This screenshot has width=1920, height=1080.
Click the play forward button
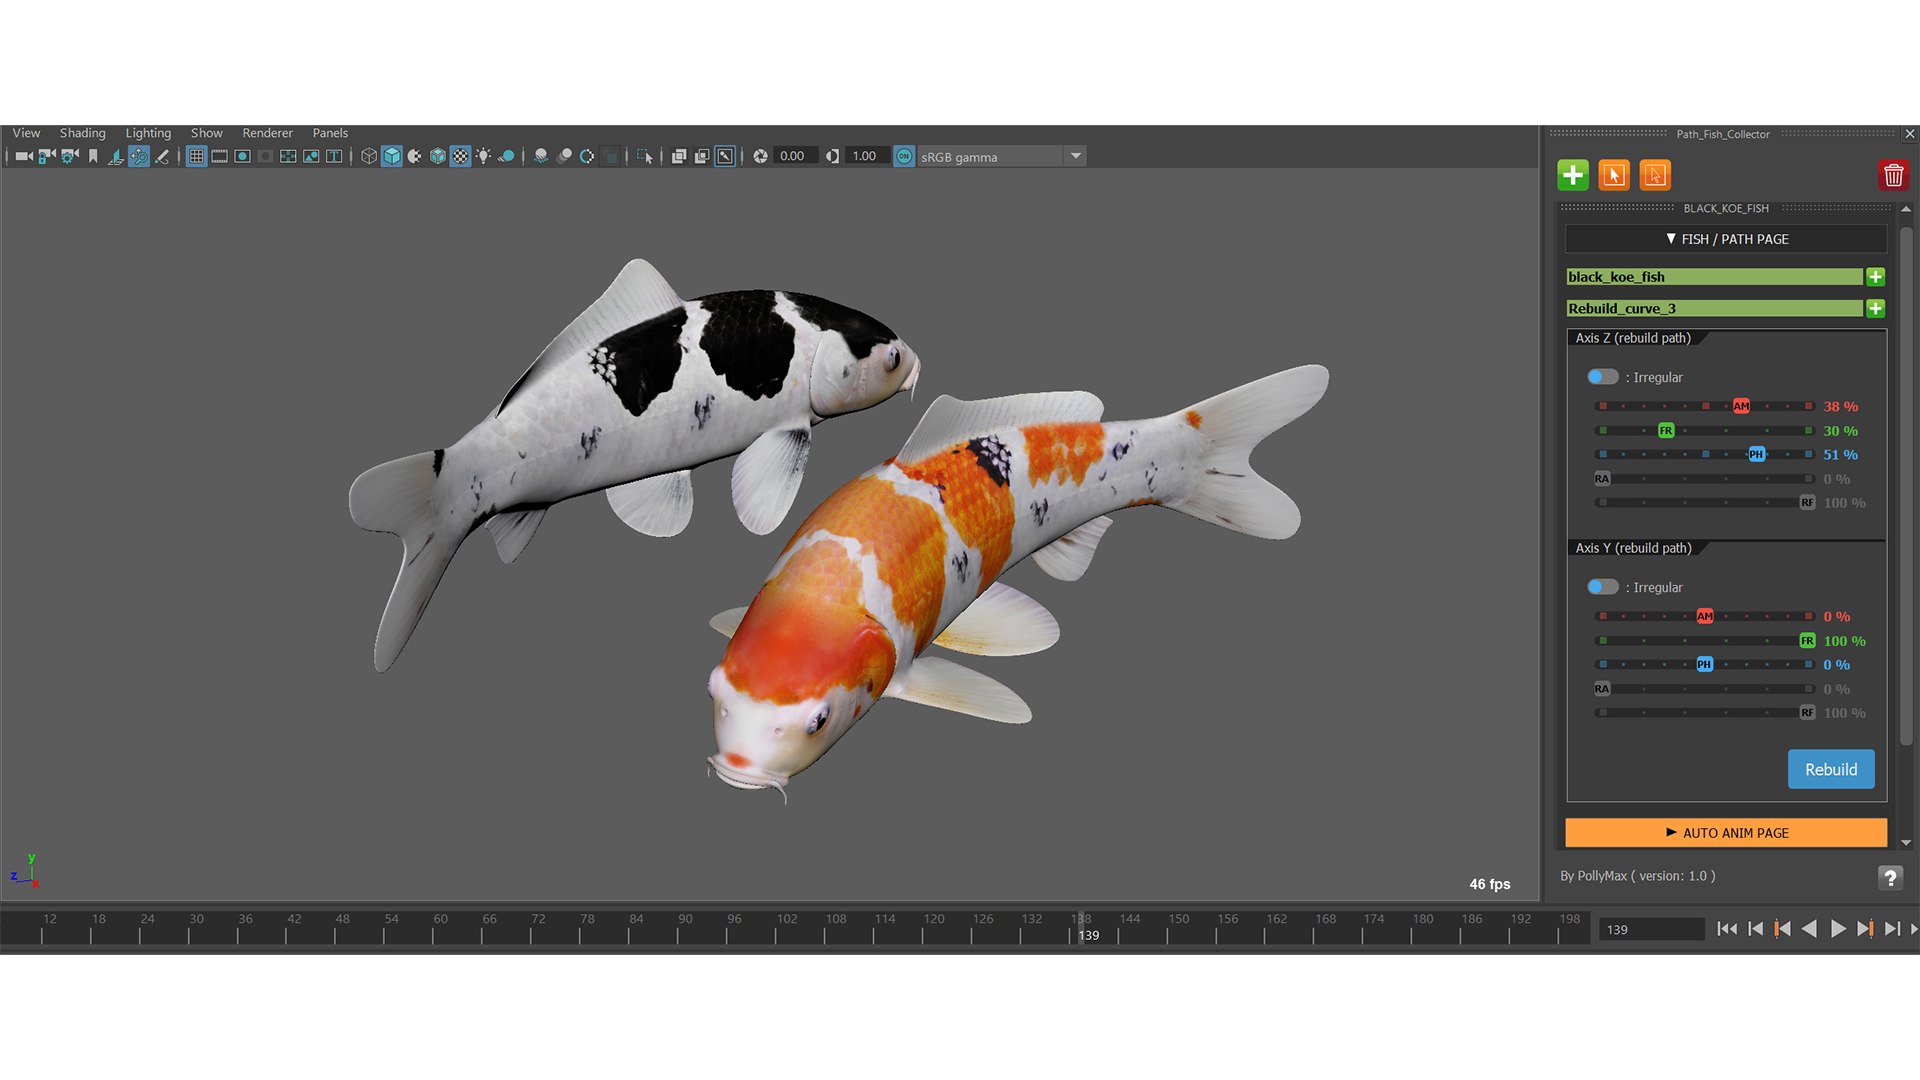(1838, 929)
